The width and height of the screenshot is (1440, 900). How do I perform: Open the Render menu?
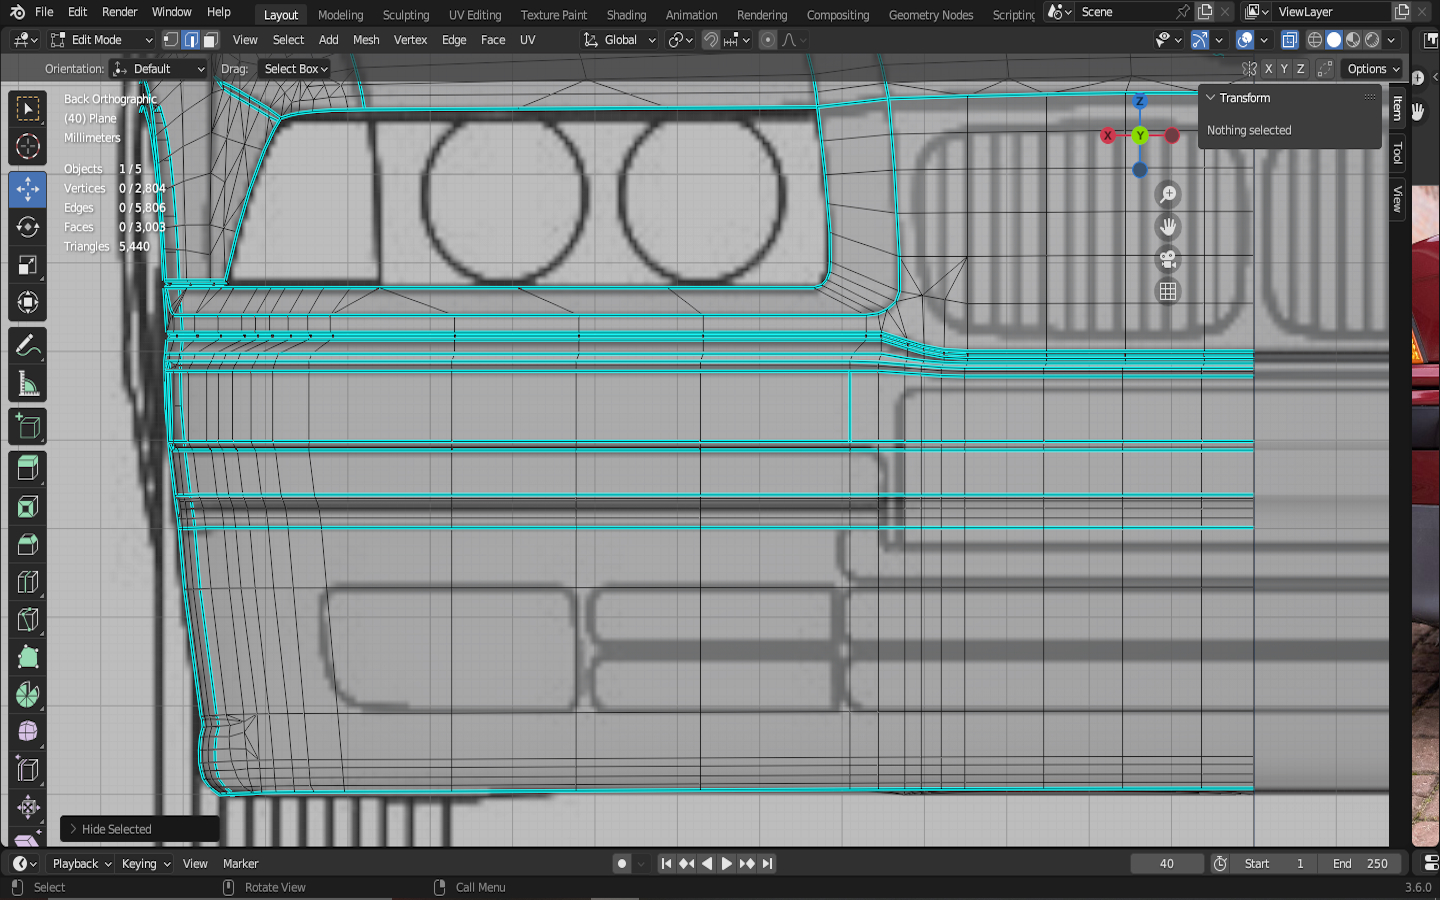click(x=120, y=12)
